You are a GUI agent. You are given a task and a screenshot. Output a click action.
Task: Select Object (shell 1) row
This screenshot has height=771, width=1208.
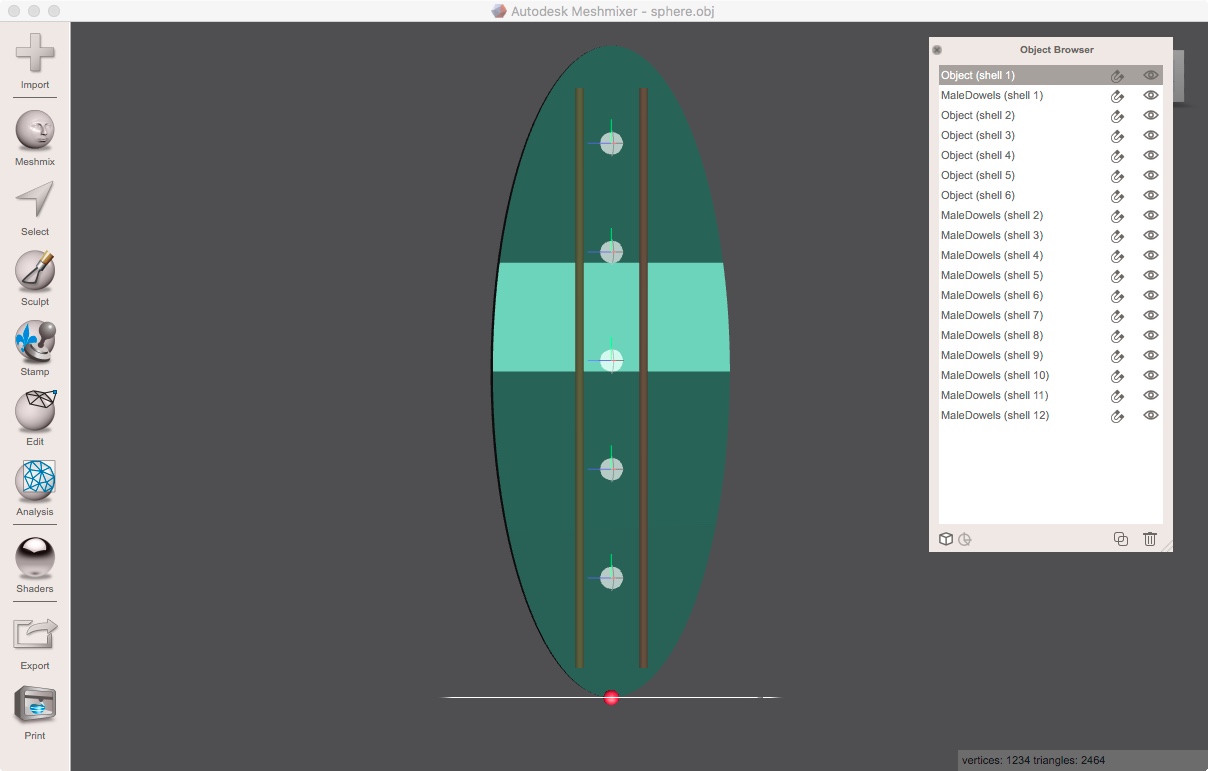[1050, 75]
